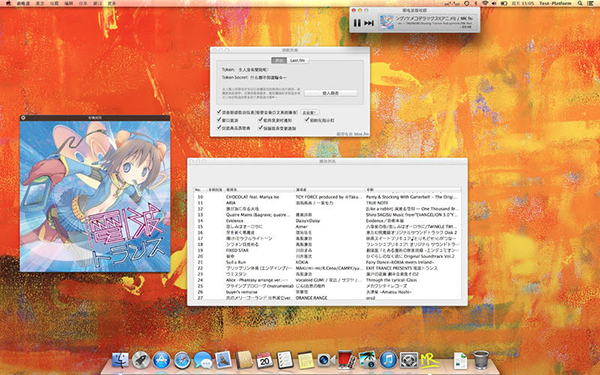Viewport: 600px width, 375px height.
Task: Open Launchpad from the Dock
Action: pos(140,360)
